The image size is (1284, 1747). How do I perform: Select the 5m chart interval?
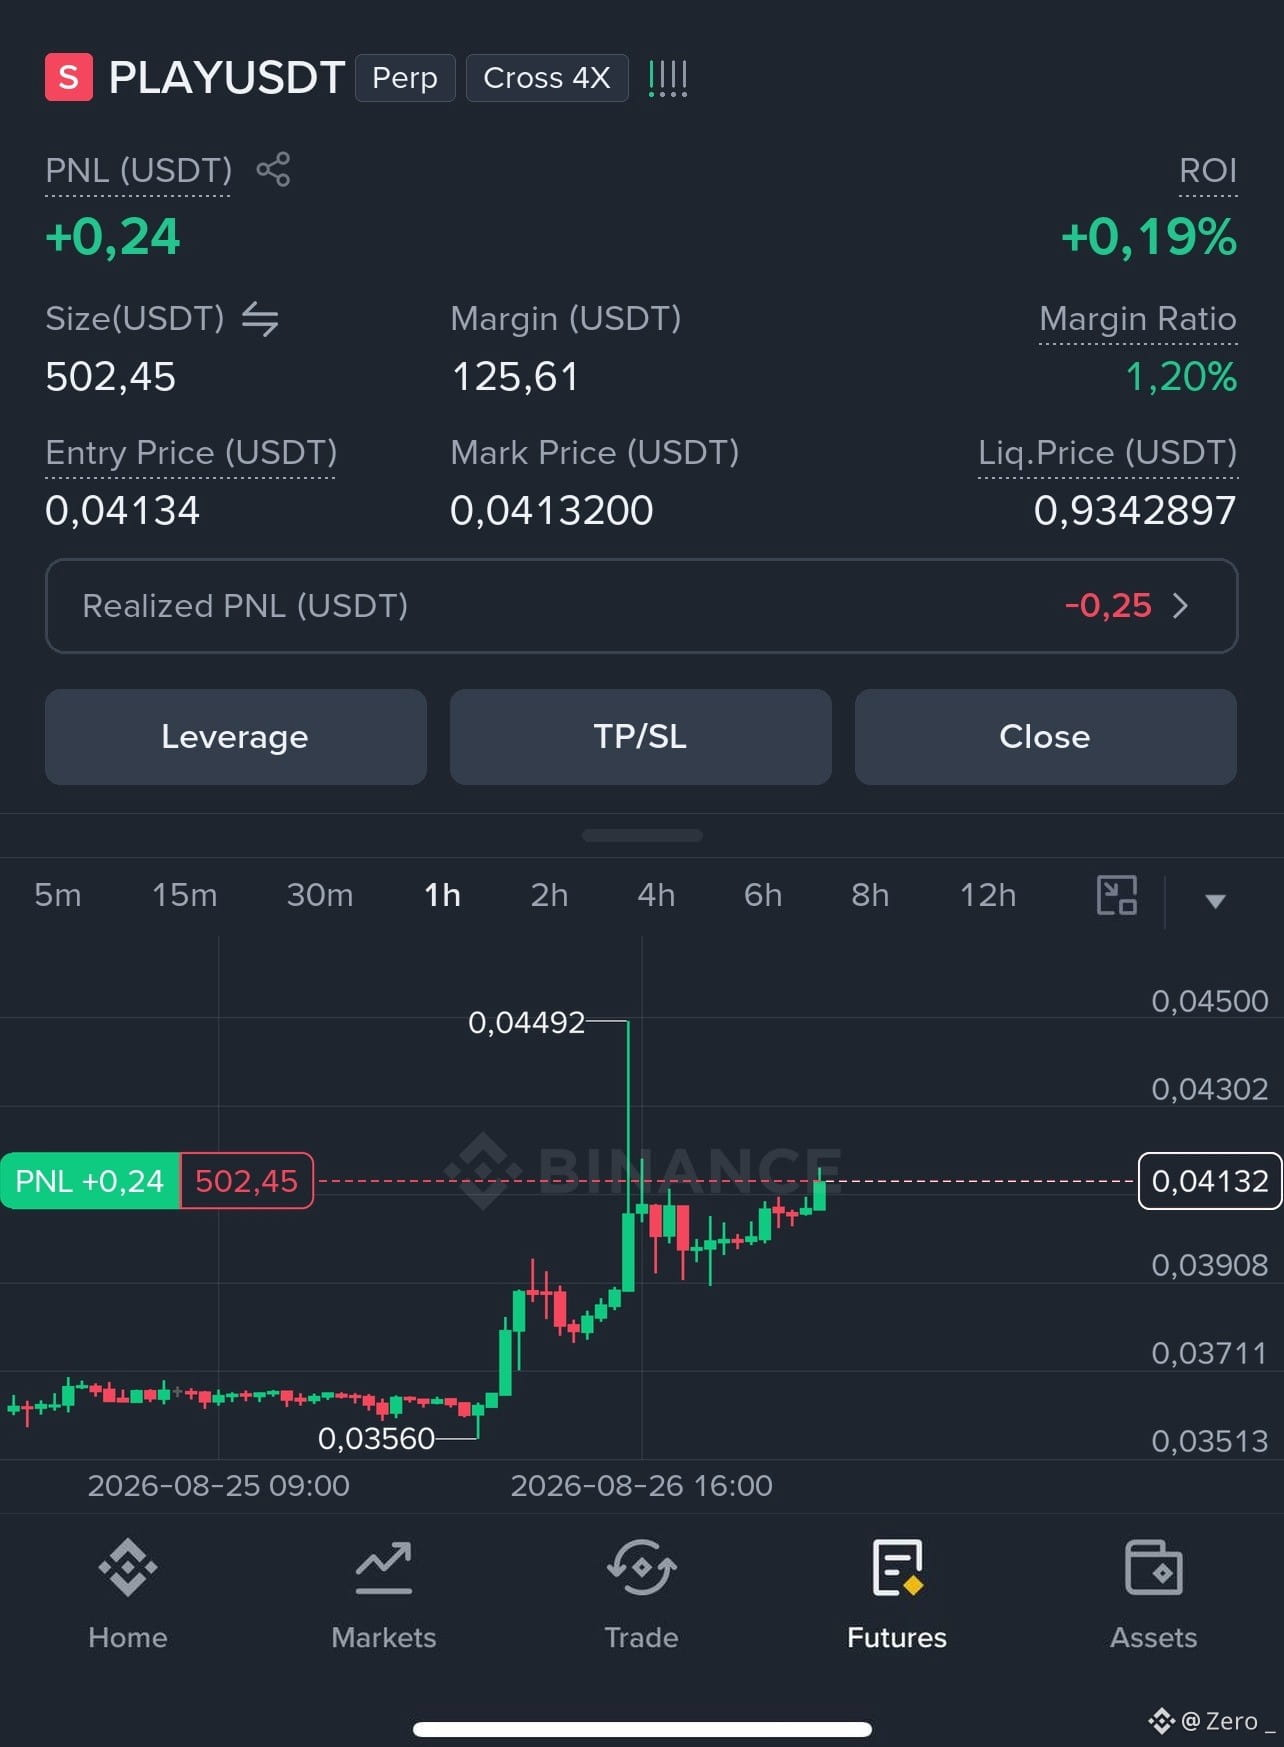(x=58, y=895)
